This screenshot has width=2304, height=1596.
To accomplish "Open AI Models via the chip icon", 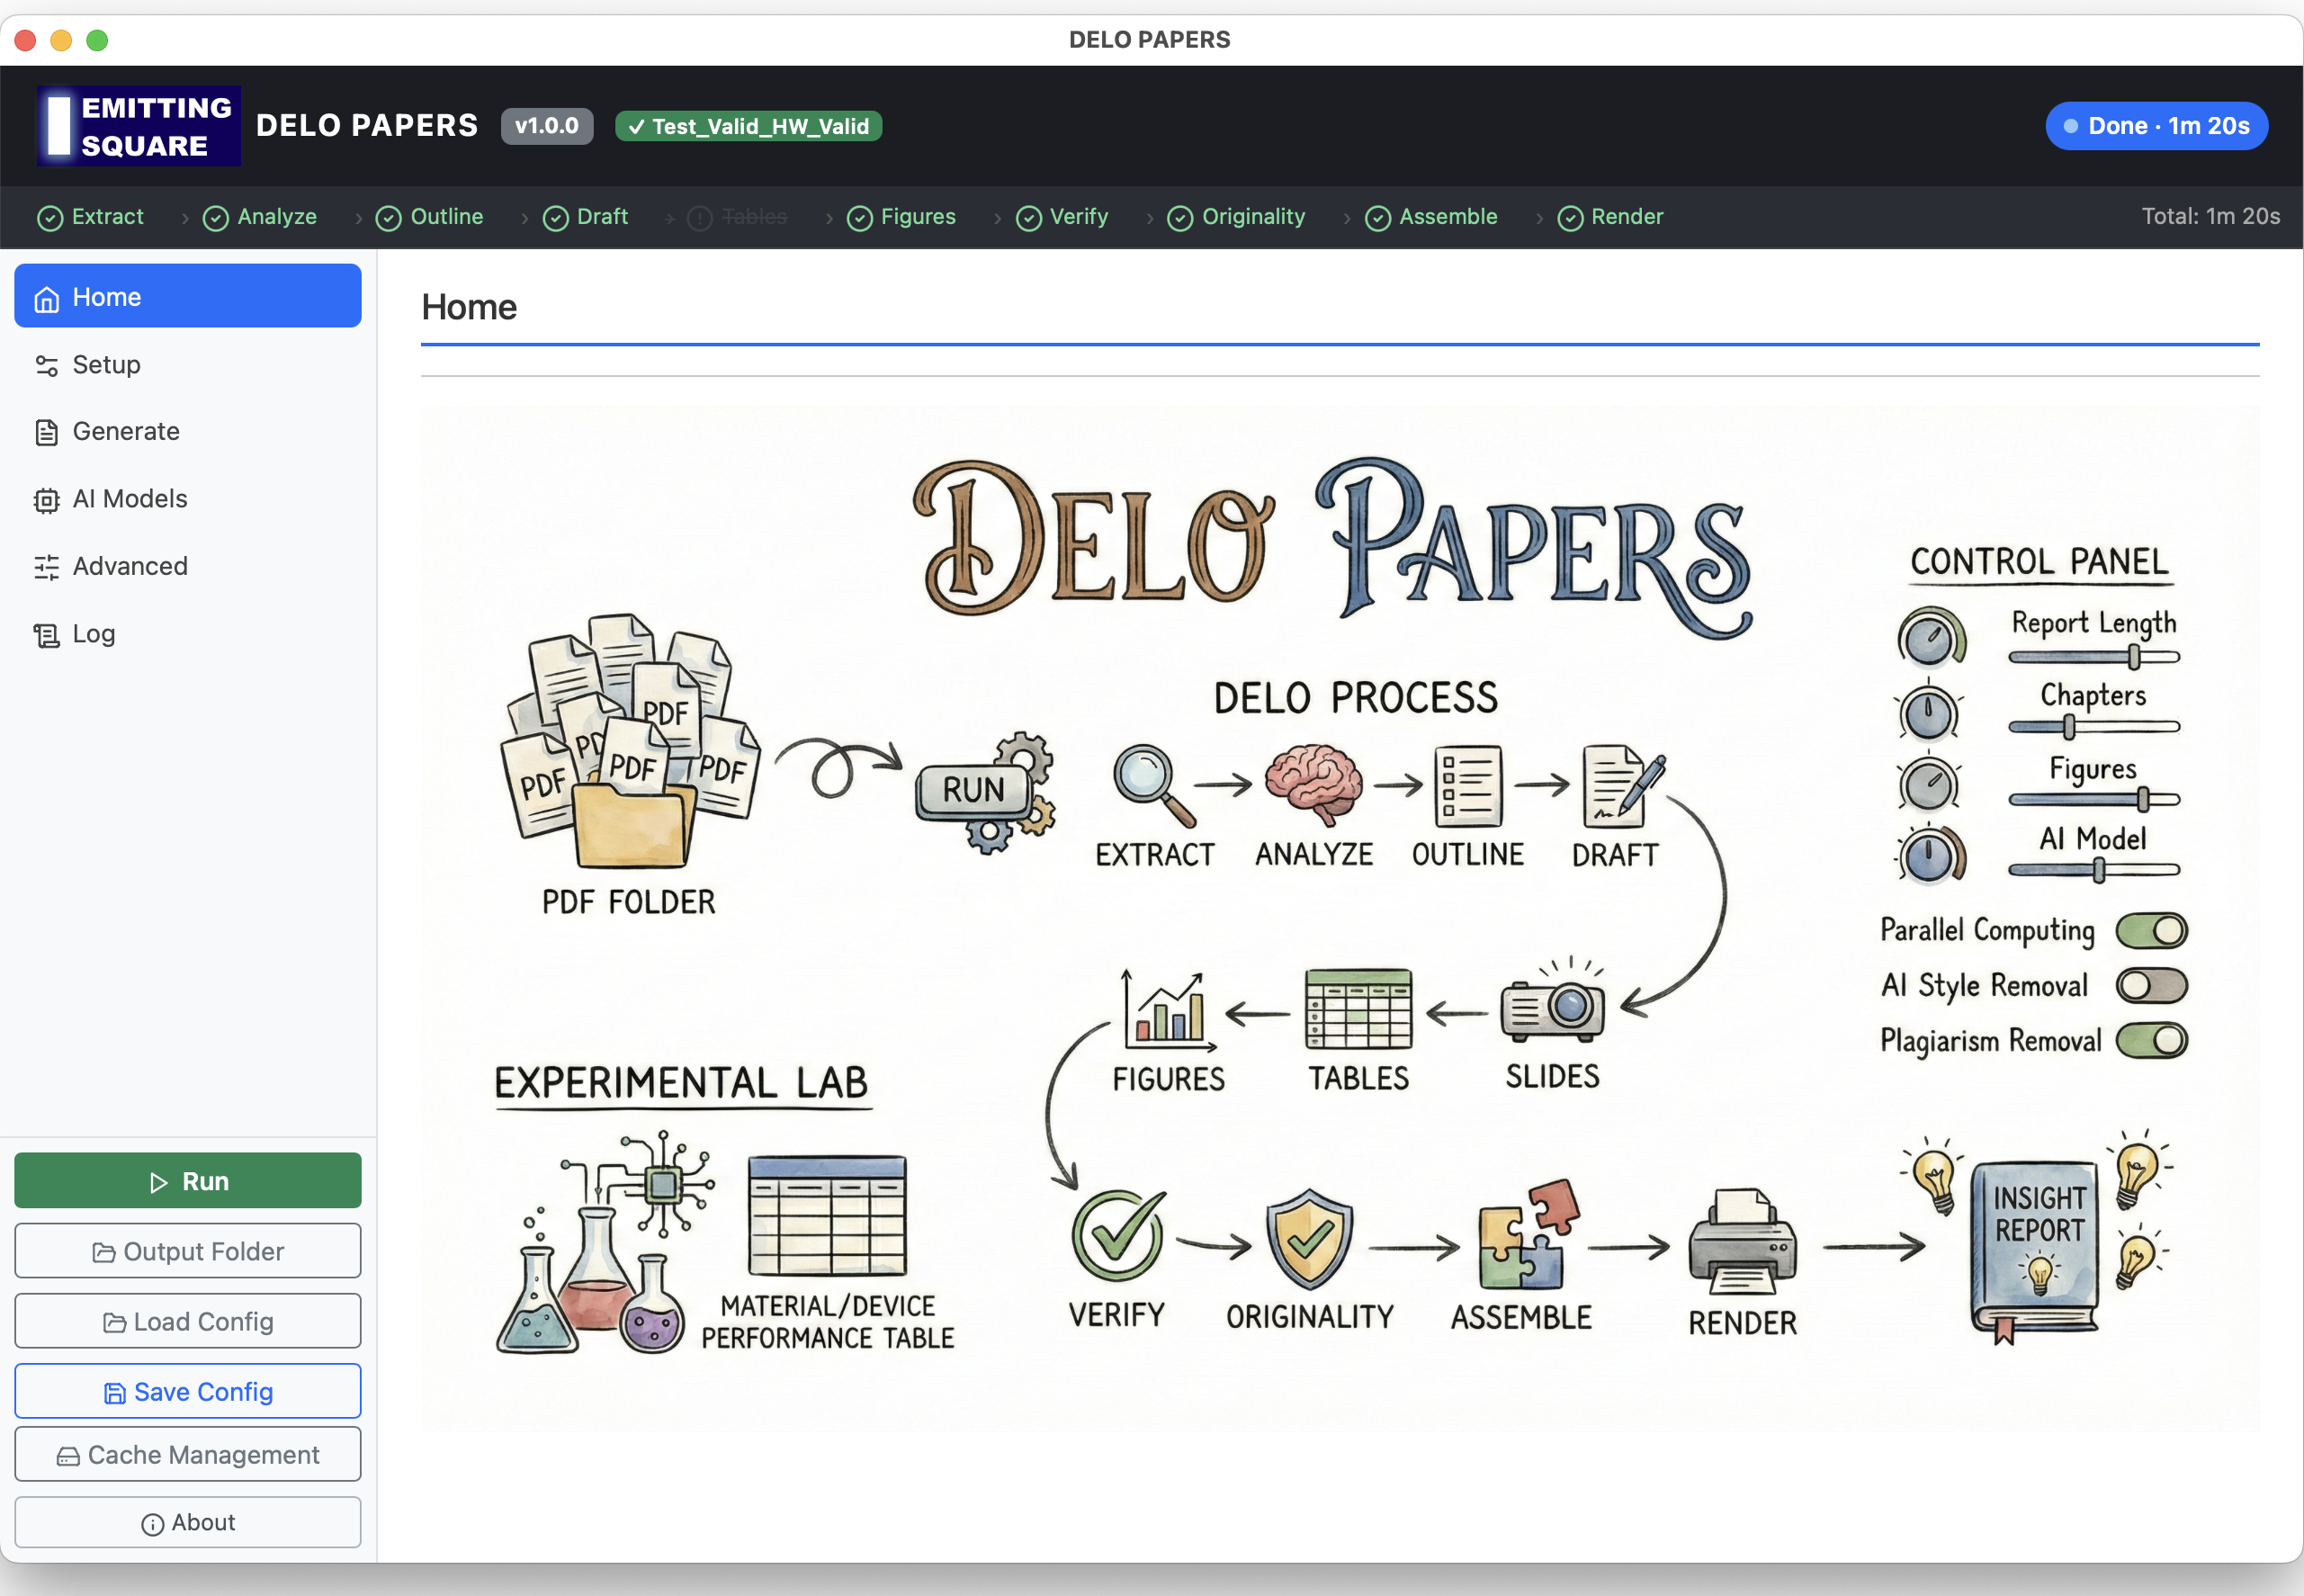I will (47, 498).
